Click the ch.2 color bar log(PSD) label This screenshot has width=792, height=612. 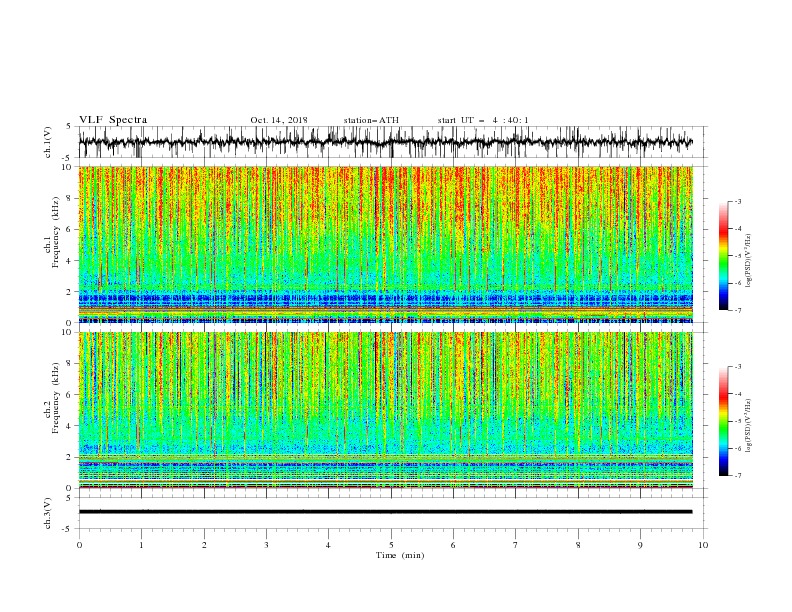pos(748,426)
